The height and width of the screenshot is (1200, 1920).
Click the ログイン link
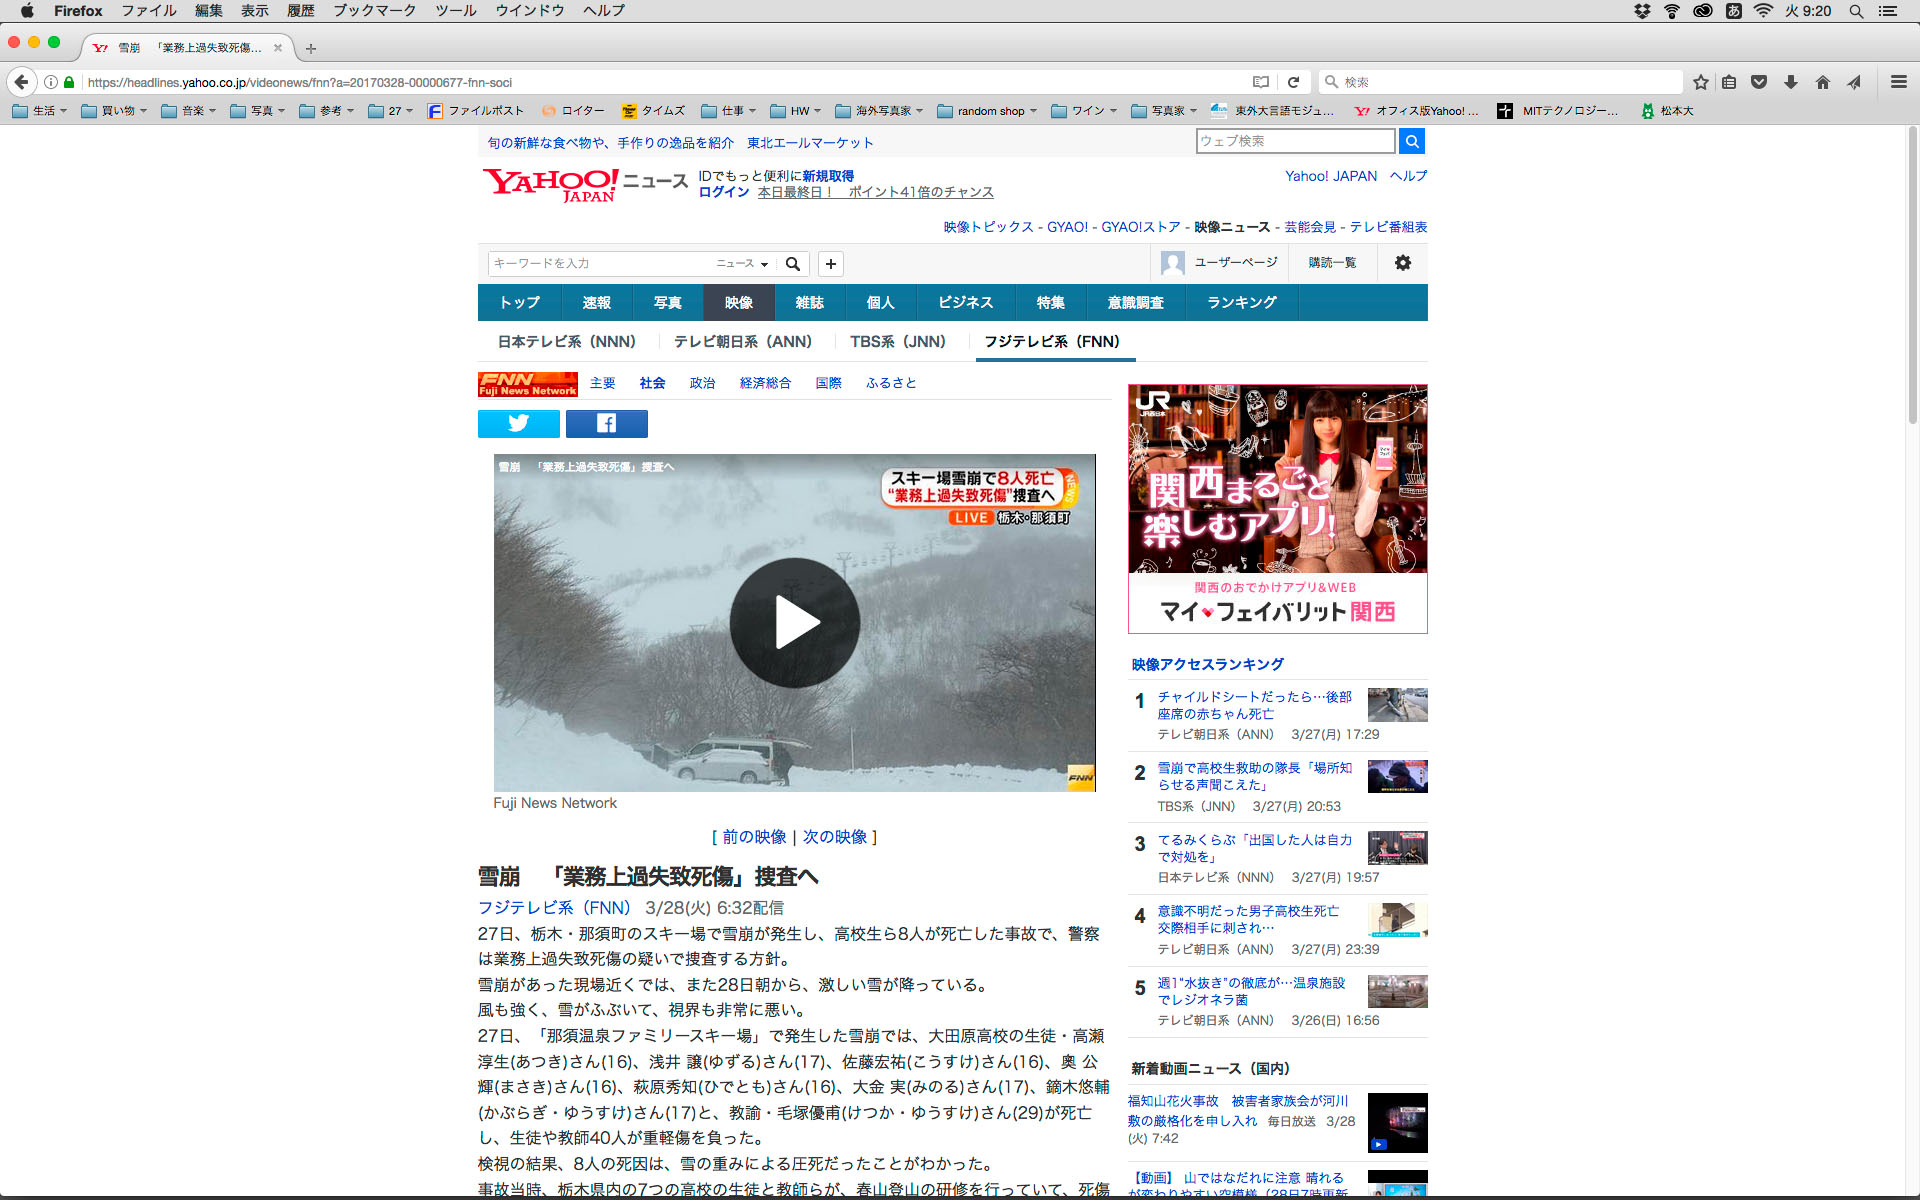click(x=723, y=192)
